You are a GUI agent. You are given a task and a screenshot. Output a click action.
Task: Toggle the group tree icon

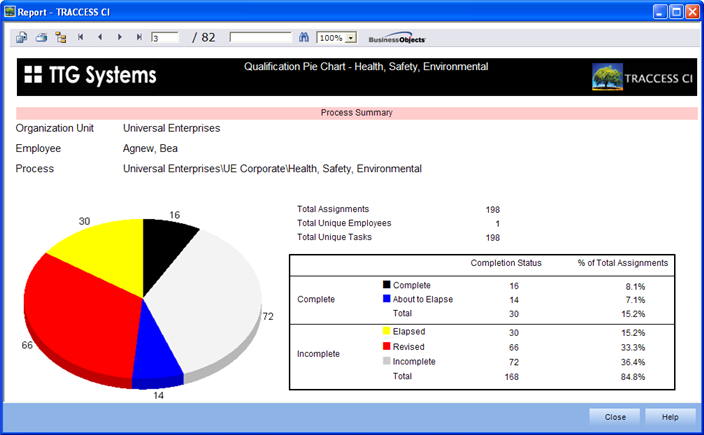click(61, 38)
